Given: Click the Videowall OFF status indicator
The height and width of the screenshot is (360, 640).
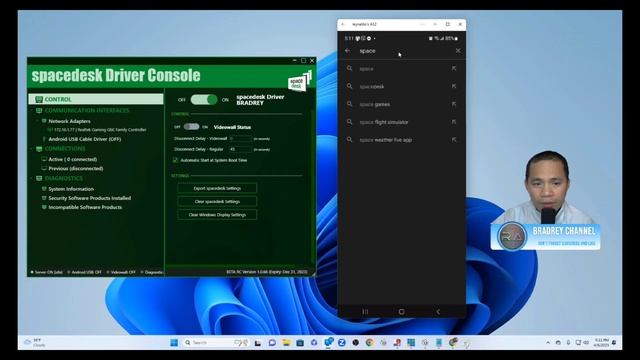Looking at the screenshot, I should [x=121, y=272].
